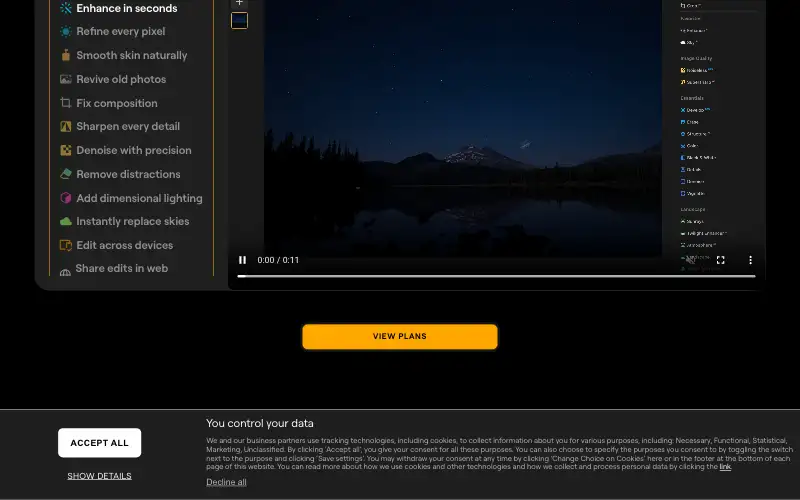Viewport: 800px width, 500px height.
Task: Decline all cookies
Action: pos(226,482)
